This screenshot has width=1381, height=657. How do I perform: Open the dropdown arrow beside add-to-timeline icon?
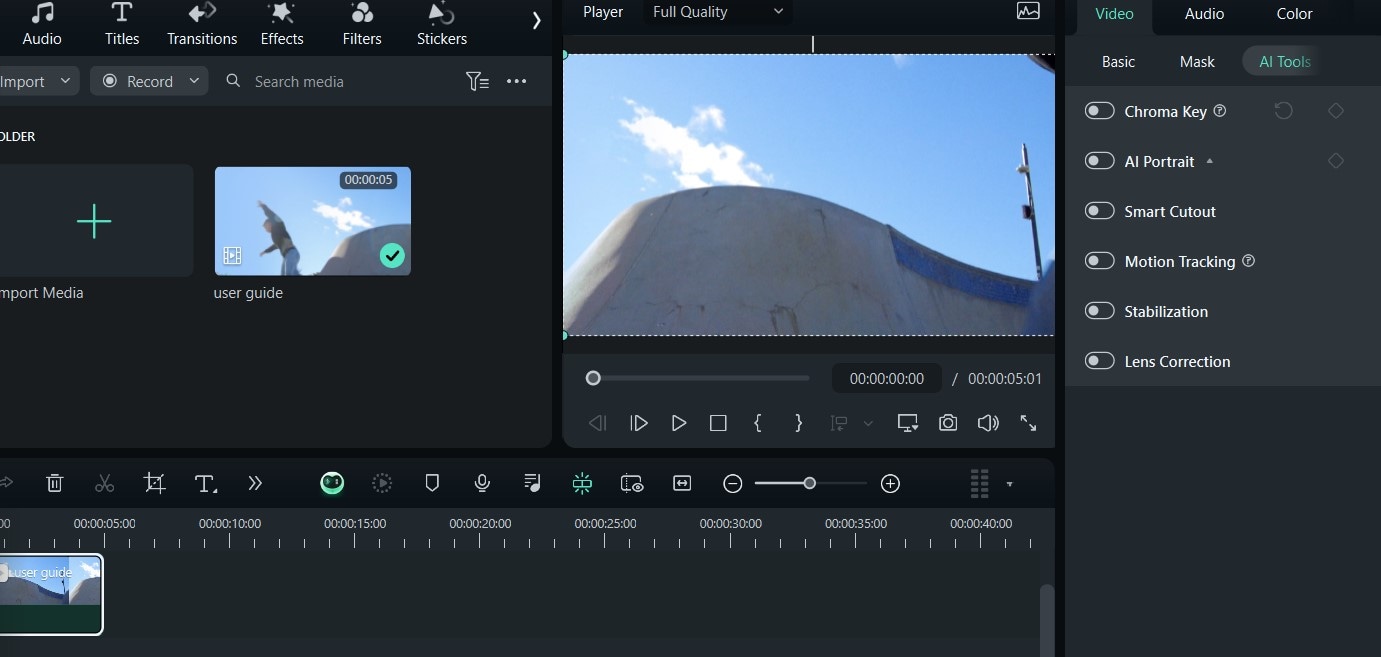(x=868, y=424)
